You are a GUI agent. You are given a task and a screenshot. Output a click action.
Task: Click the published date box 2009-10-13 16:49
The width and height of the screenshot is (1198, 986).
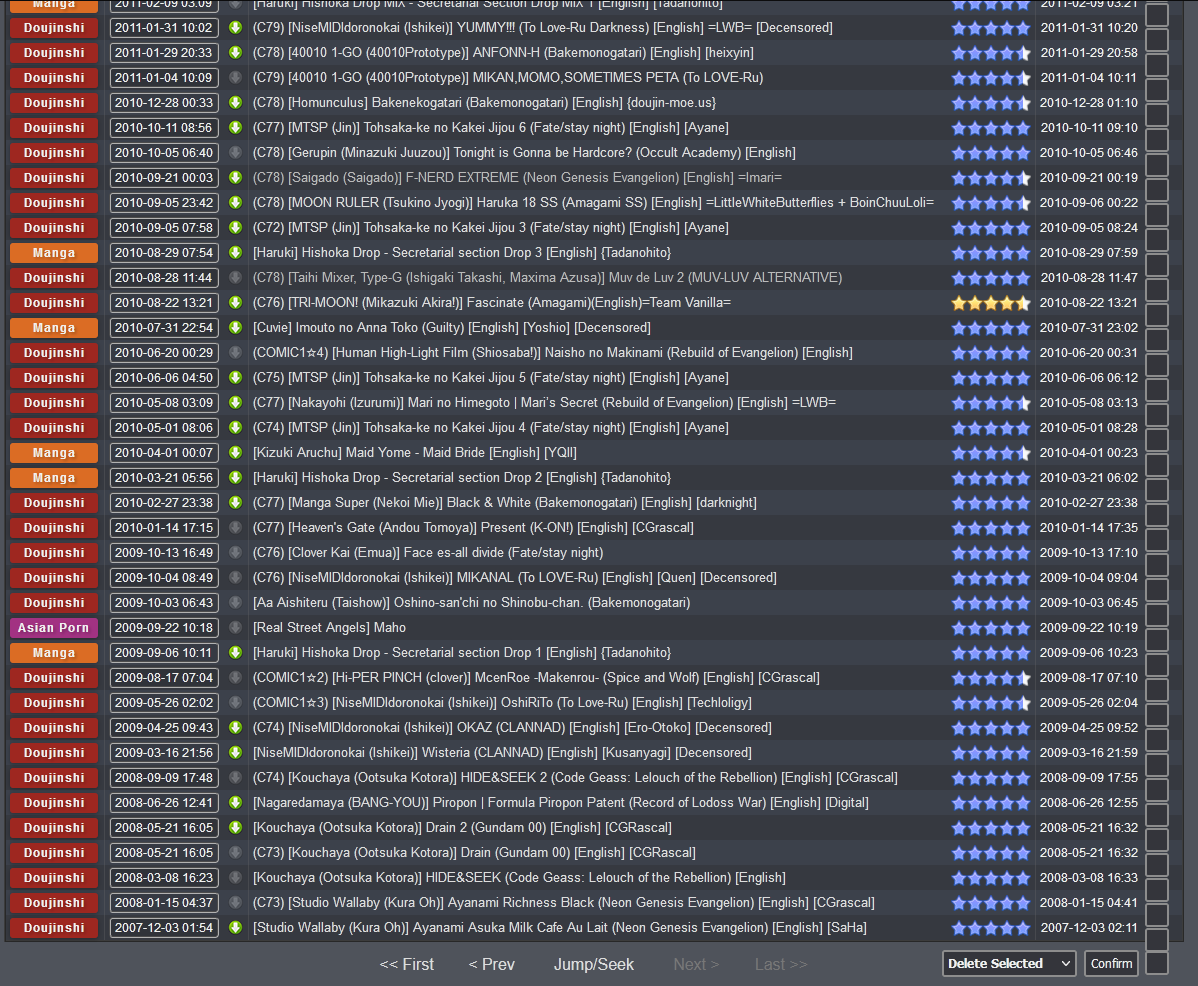[164, 553]
